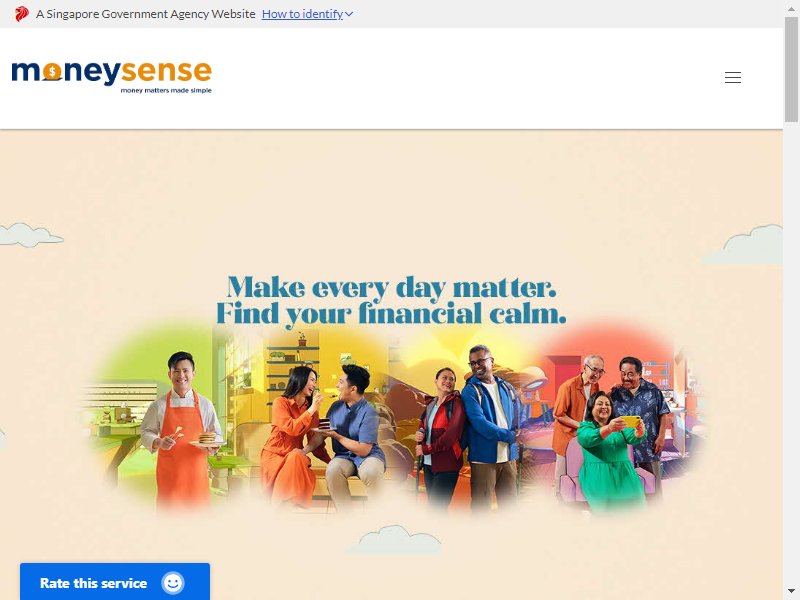Click the moneysense logo to go home
Image resolution: width=800 pixels, height=600 pixels.
pos(111,77)
